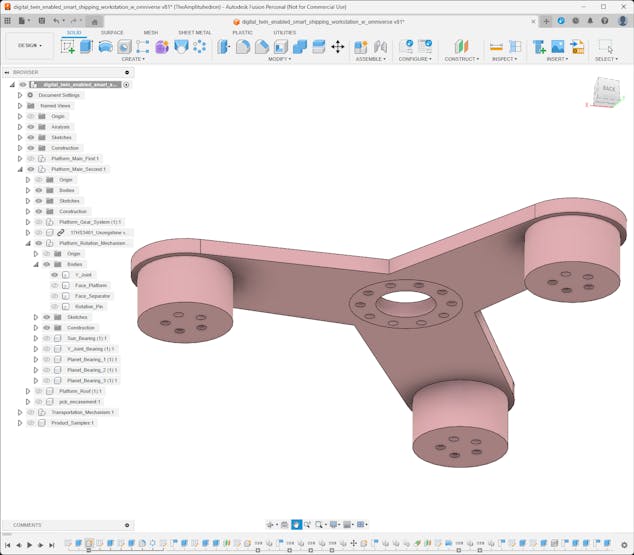This screenshot has width=634, height=555.
Task: Click the timeline Play button
Action: click(x=29, y=545)
